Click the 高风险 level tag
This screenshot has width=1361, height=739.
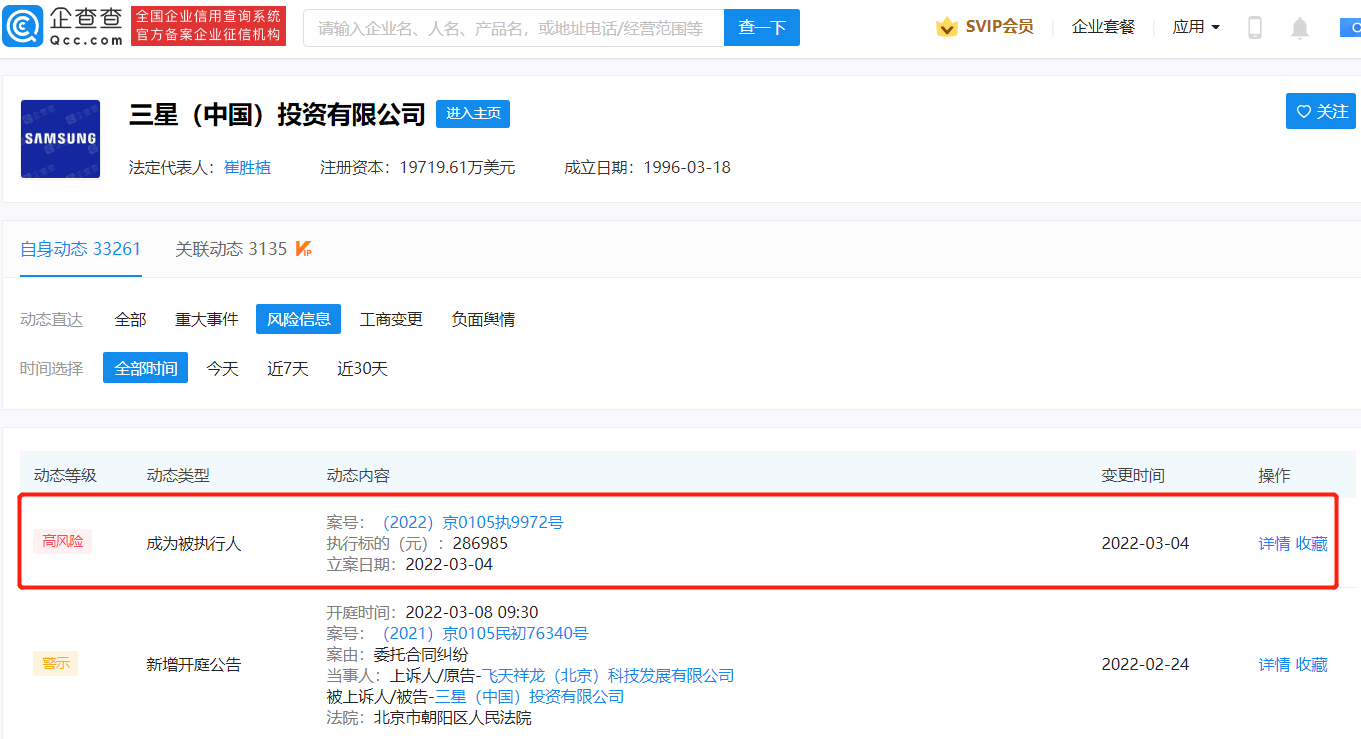pyautogui.click(x=63, y=542)
